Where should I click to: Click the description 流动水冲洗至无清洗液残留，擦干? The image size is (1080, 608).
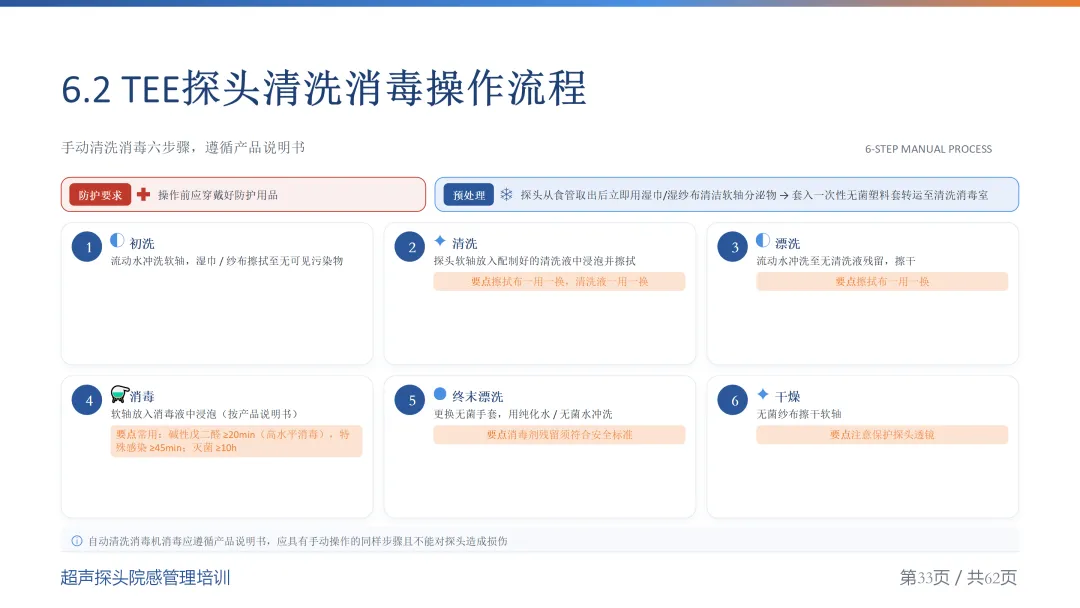click(836, 261)
